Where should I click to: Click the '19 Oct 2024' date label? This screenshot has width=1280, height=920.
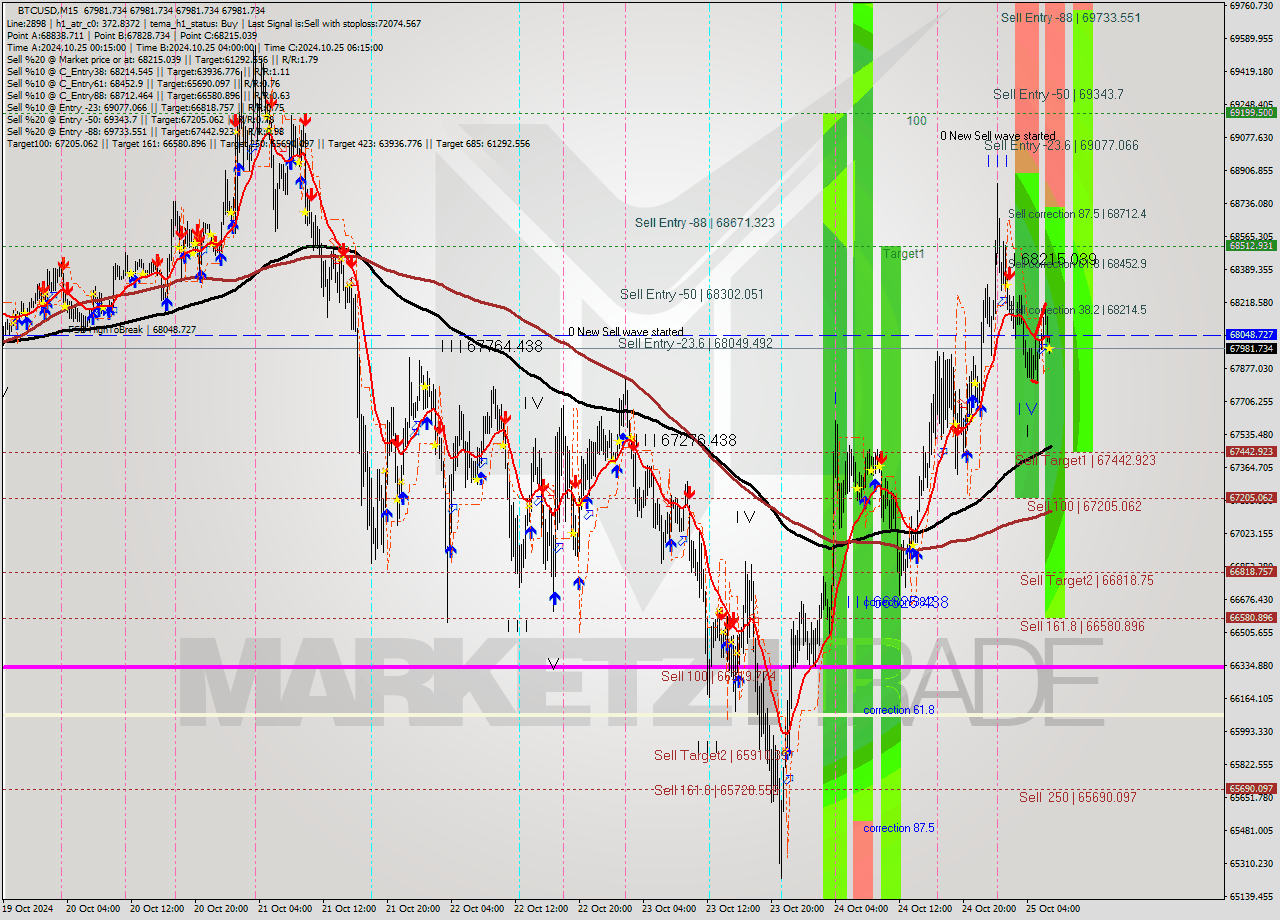coord(29,909)
